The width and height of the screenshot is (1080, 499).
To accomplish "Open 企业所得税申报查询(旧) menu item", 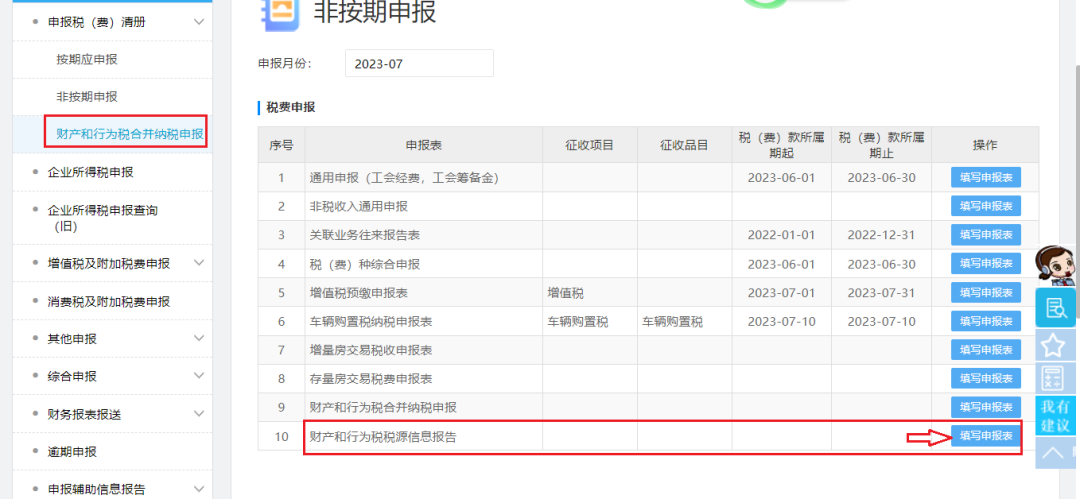I will (x=102, y=218).
